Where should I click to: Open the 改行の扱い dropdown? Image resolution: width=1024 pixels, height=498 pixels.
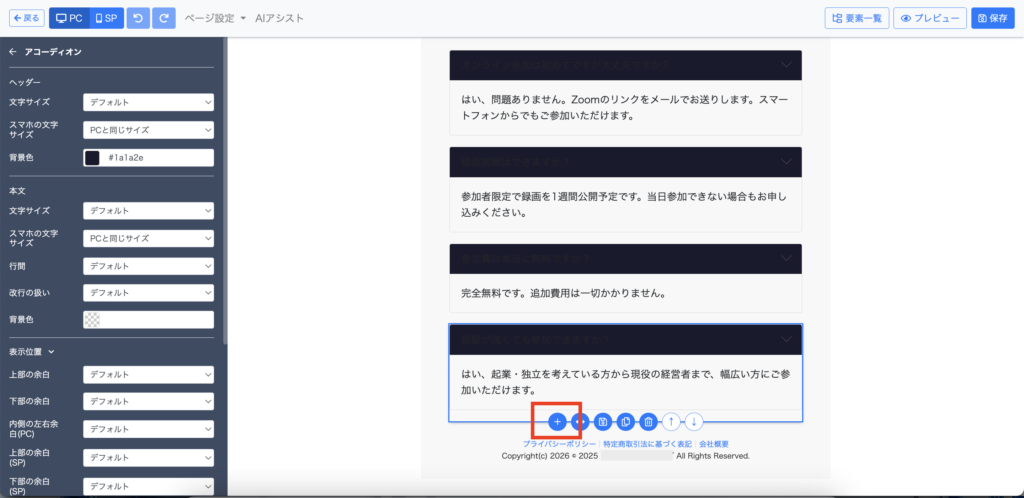148,292
